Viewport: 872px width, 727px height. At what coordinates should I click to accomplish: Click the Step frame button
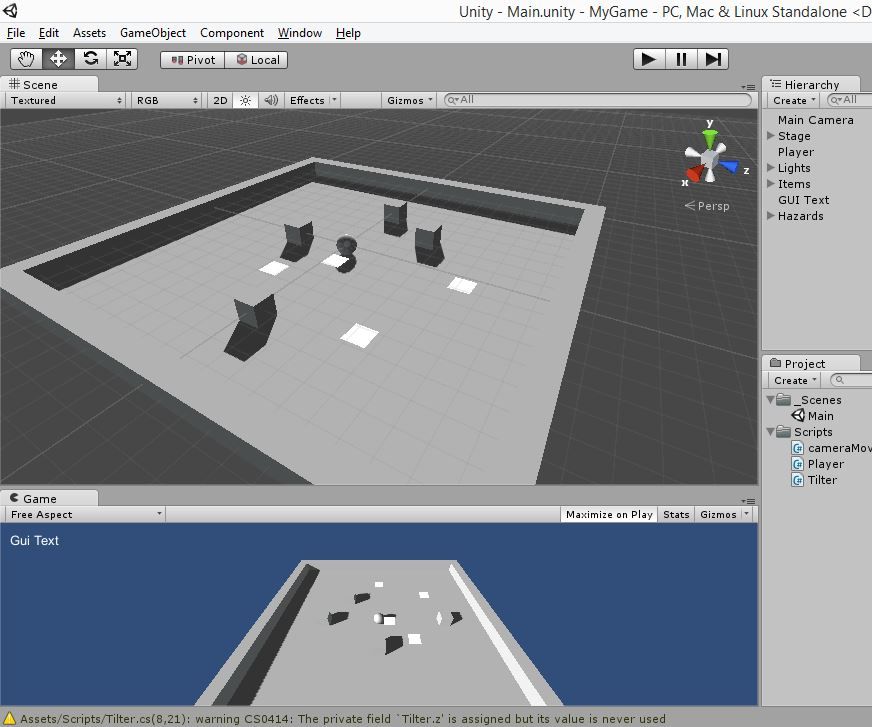[x=712, y=59]
